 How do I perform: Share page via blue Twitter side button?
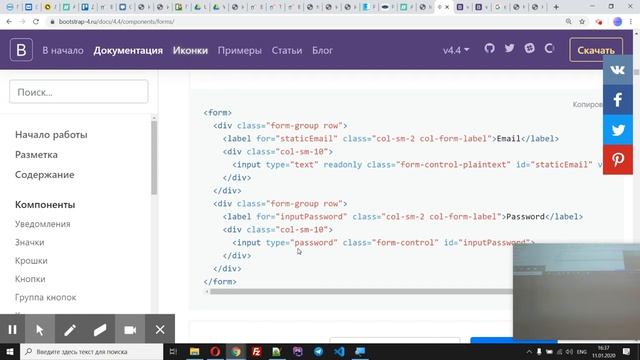[618, 129]
